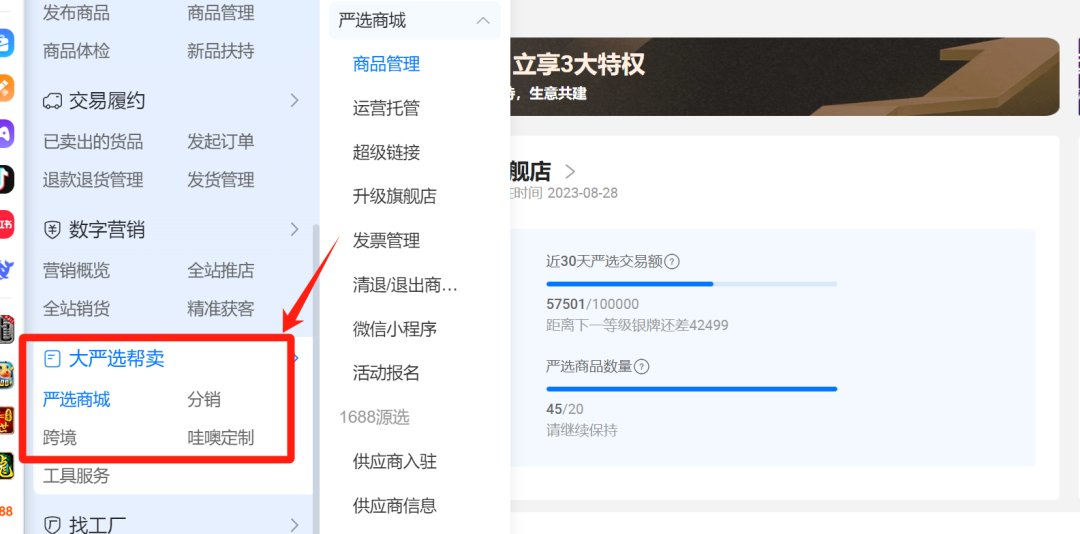This screenshot has width=1080, height=534.
Task: Click the 45/20 product count value
Action: click(565, 409)
